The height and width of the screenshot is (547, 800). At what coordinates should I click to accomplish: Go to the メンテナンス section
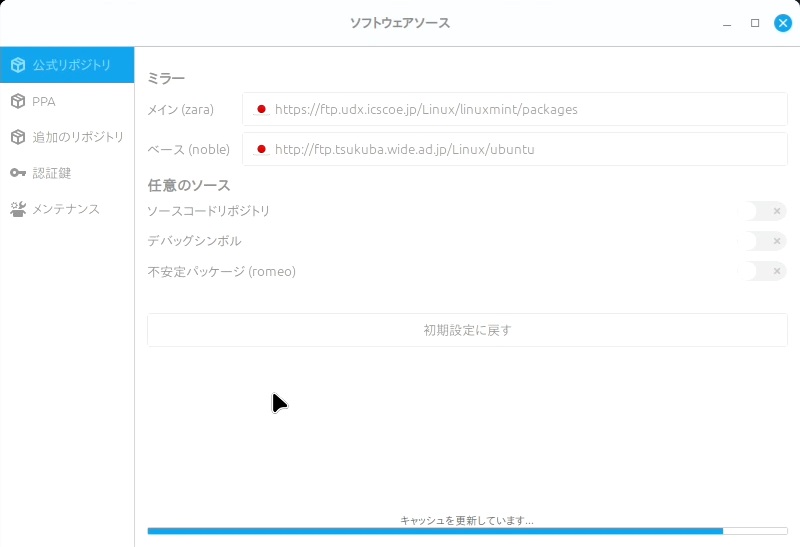(66, 209)
